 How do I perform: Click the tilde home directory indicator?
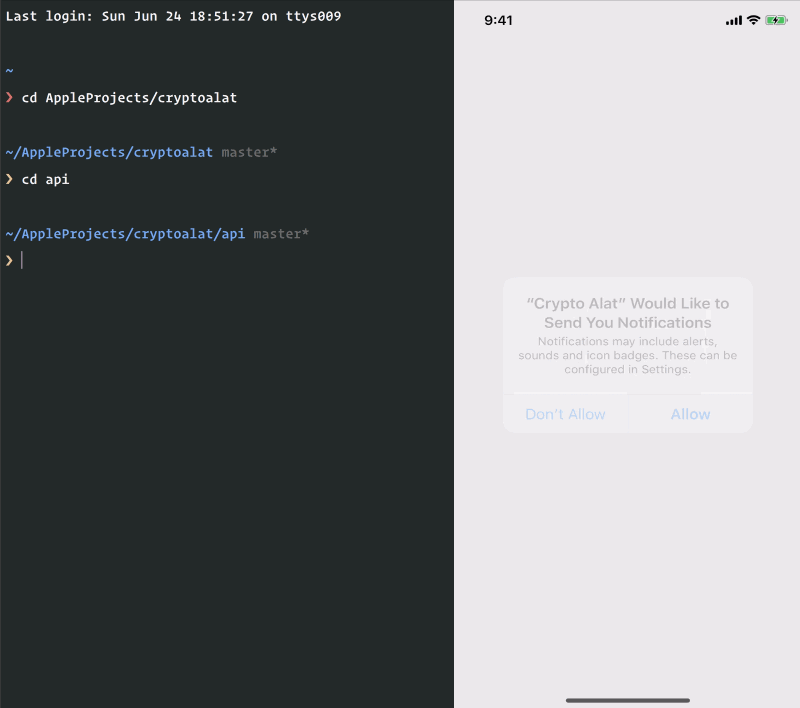(x=8, y=71)
